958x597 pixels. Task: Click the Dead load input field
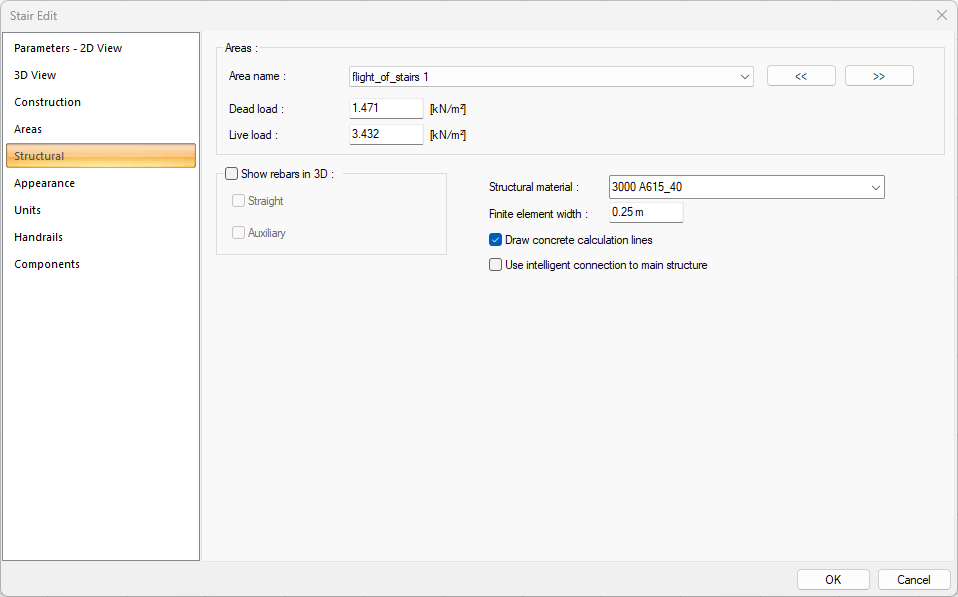tap(386, 108)
